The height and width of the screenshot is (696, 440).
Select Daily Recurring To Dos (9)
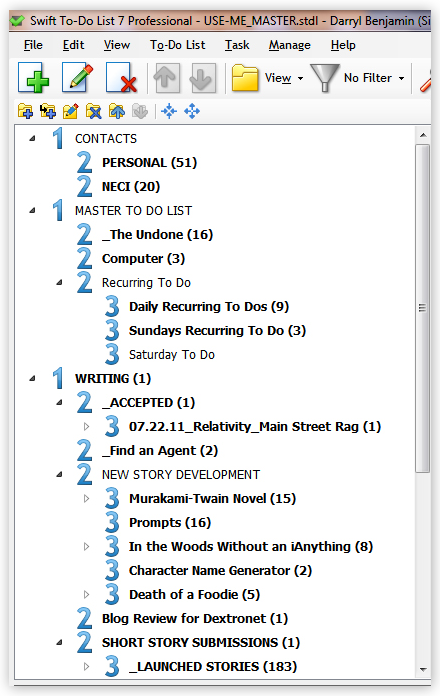[x=209, y=306]
